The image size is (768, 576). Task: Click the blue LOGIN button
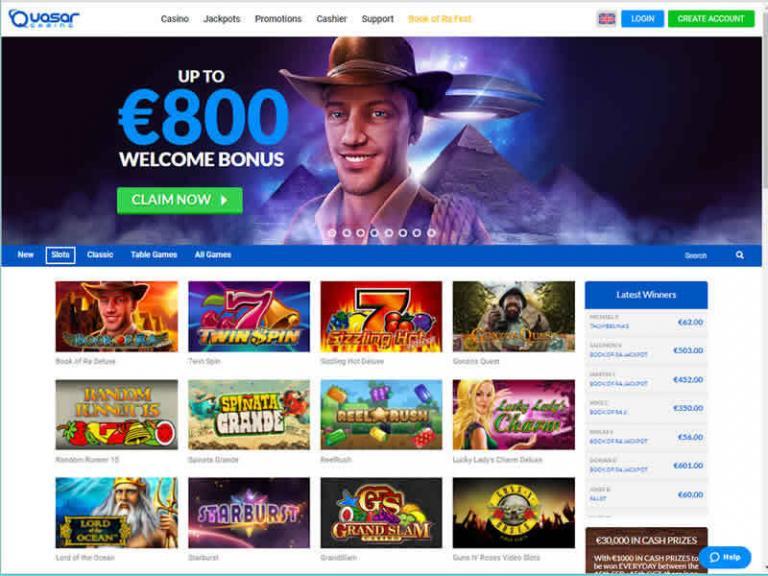coord(643,19)
